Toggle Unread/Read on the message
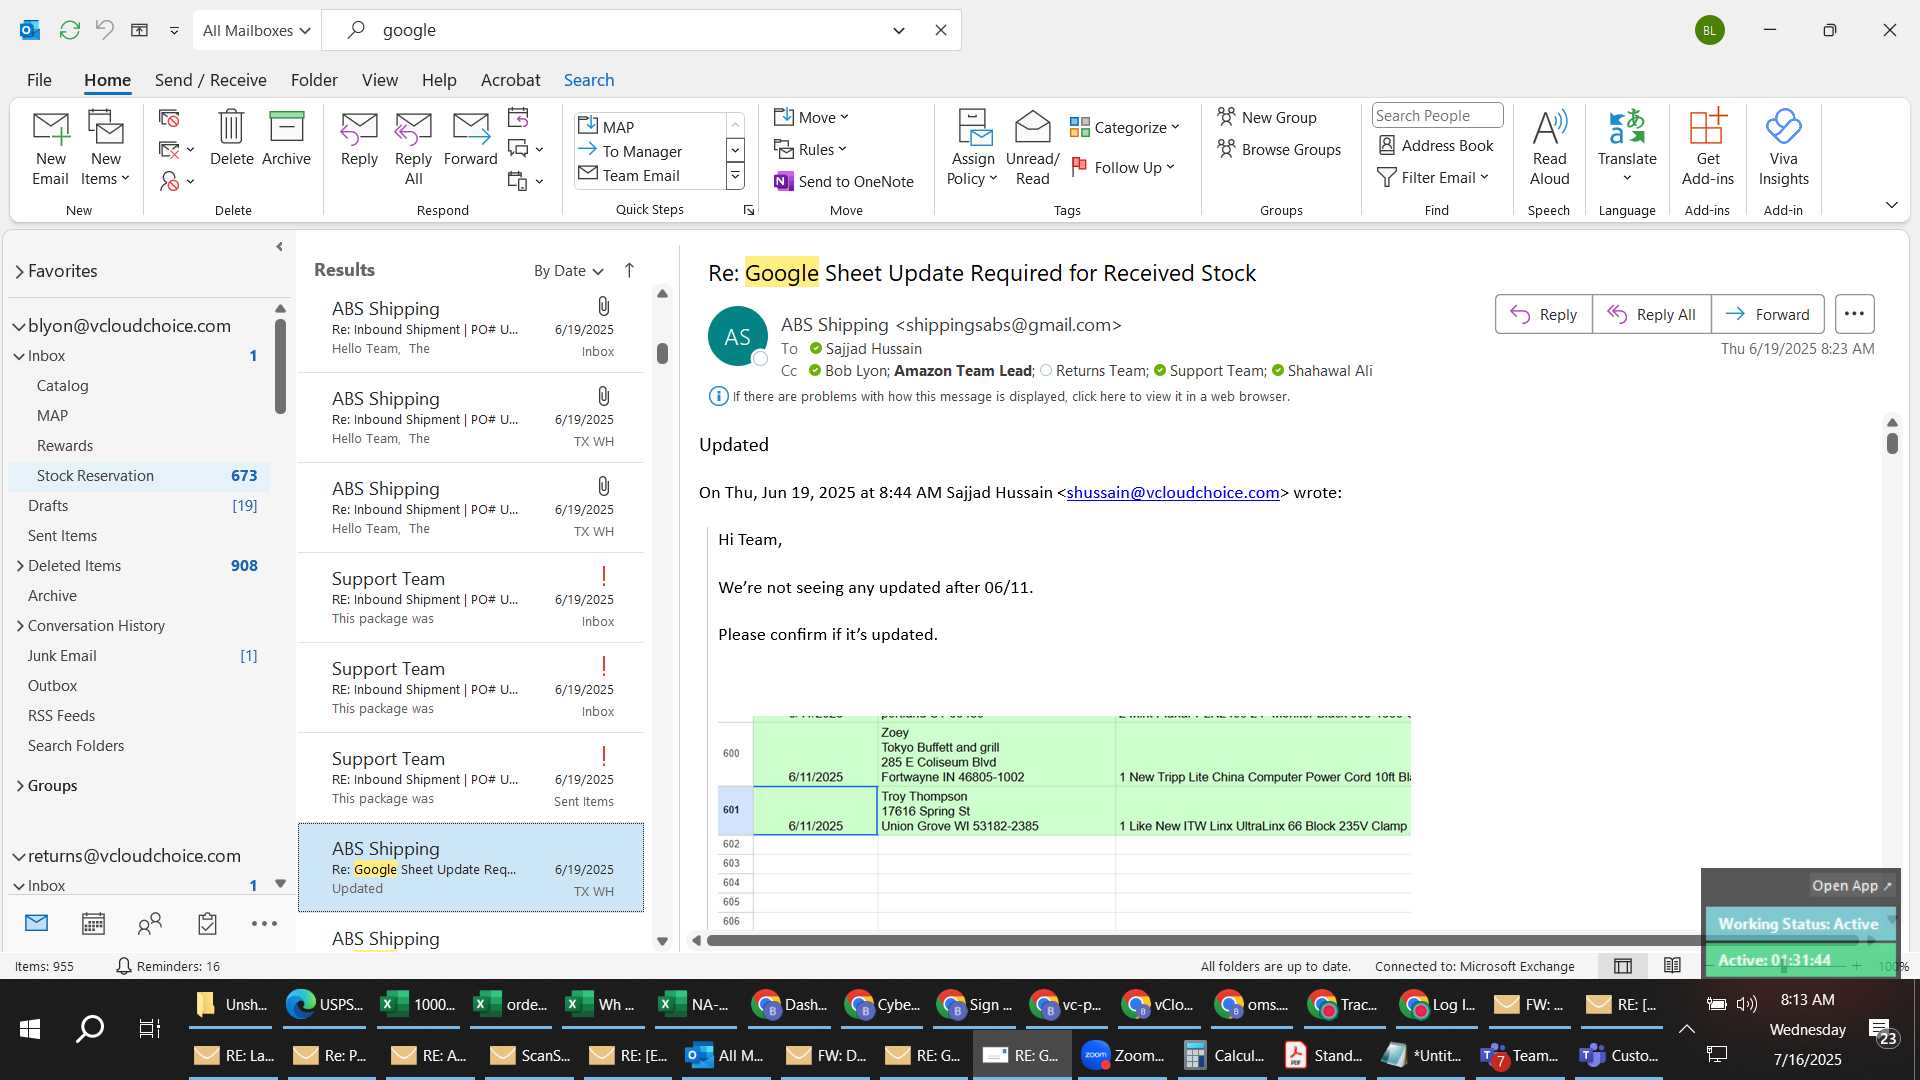 pos(1032,148)
